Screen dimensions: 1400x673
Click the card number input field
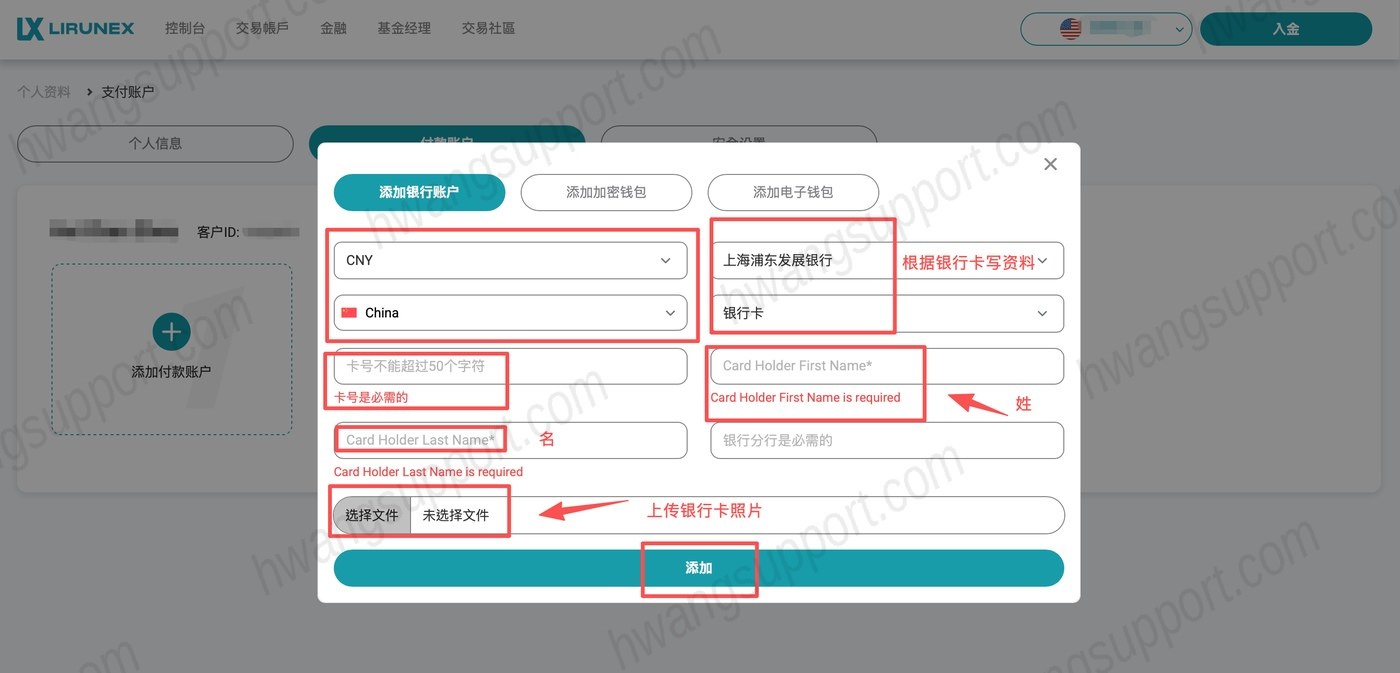tap(511, 366)
